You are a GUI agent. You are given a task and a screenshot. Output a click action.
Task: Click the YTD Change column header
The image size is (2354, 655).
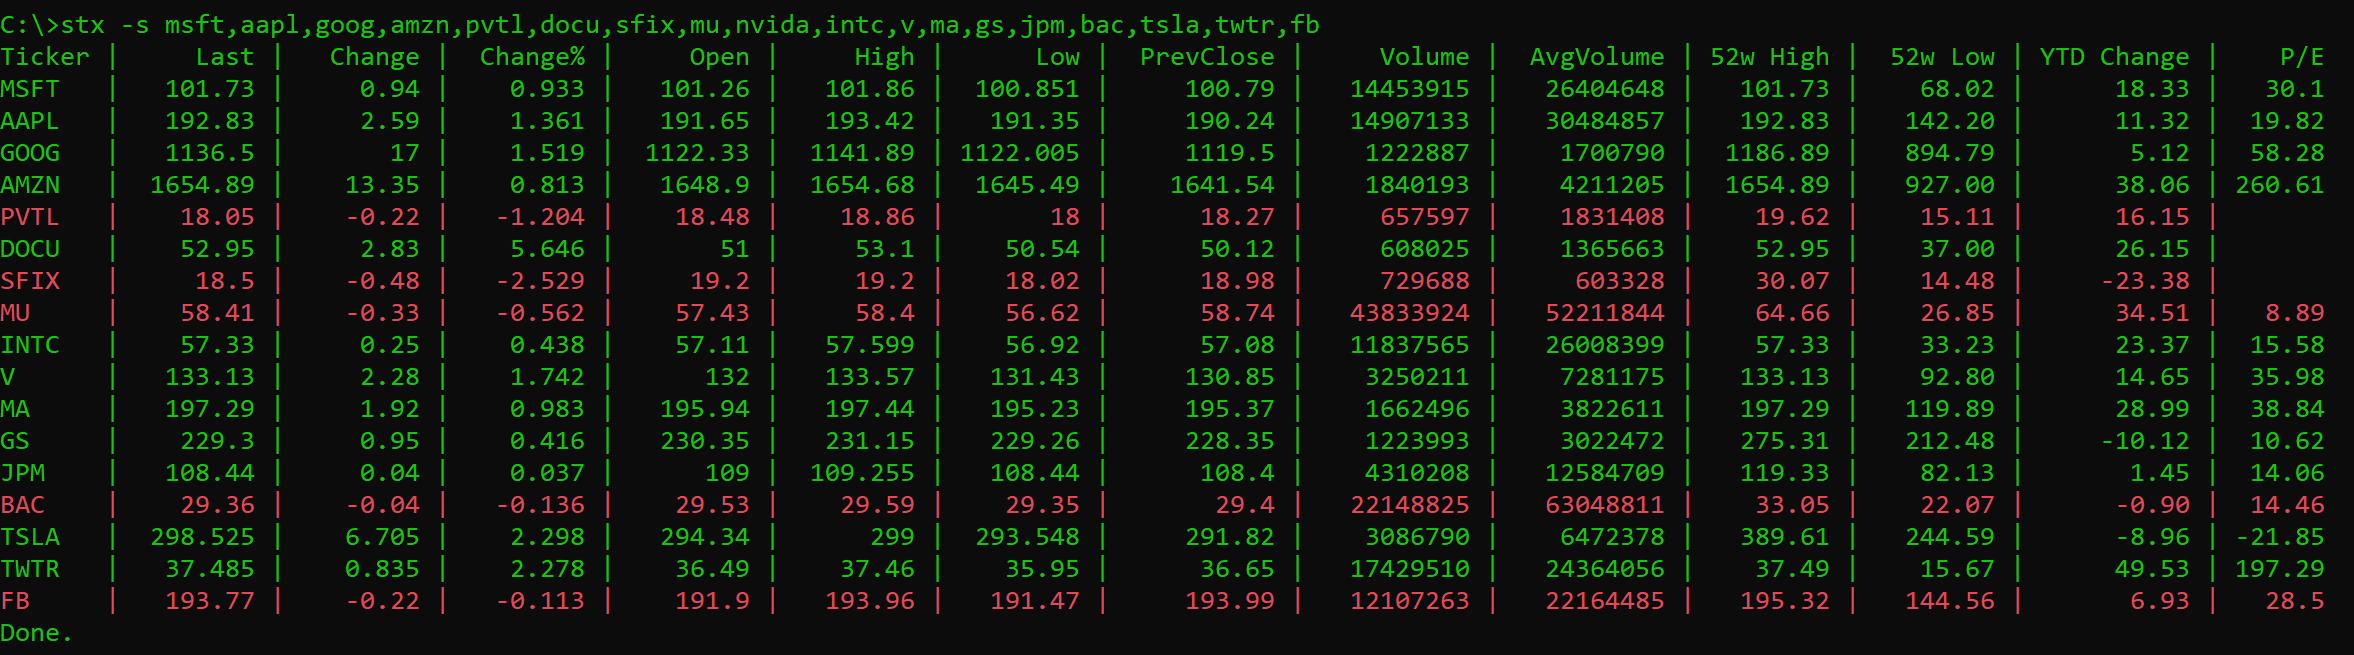[x=2115, y=57]
